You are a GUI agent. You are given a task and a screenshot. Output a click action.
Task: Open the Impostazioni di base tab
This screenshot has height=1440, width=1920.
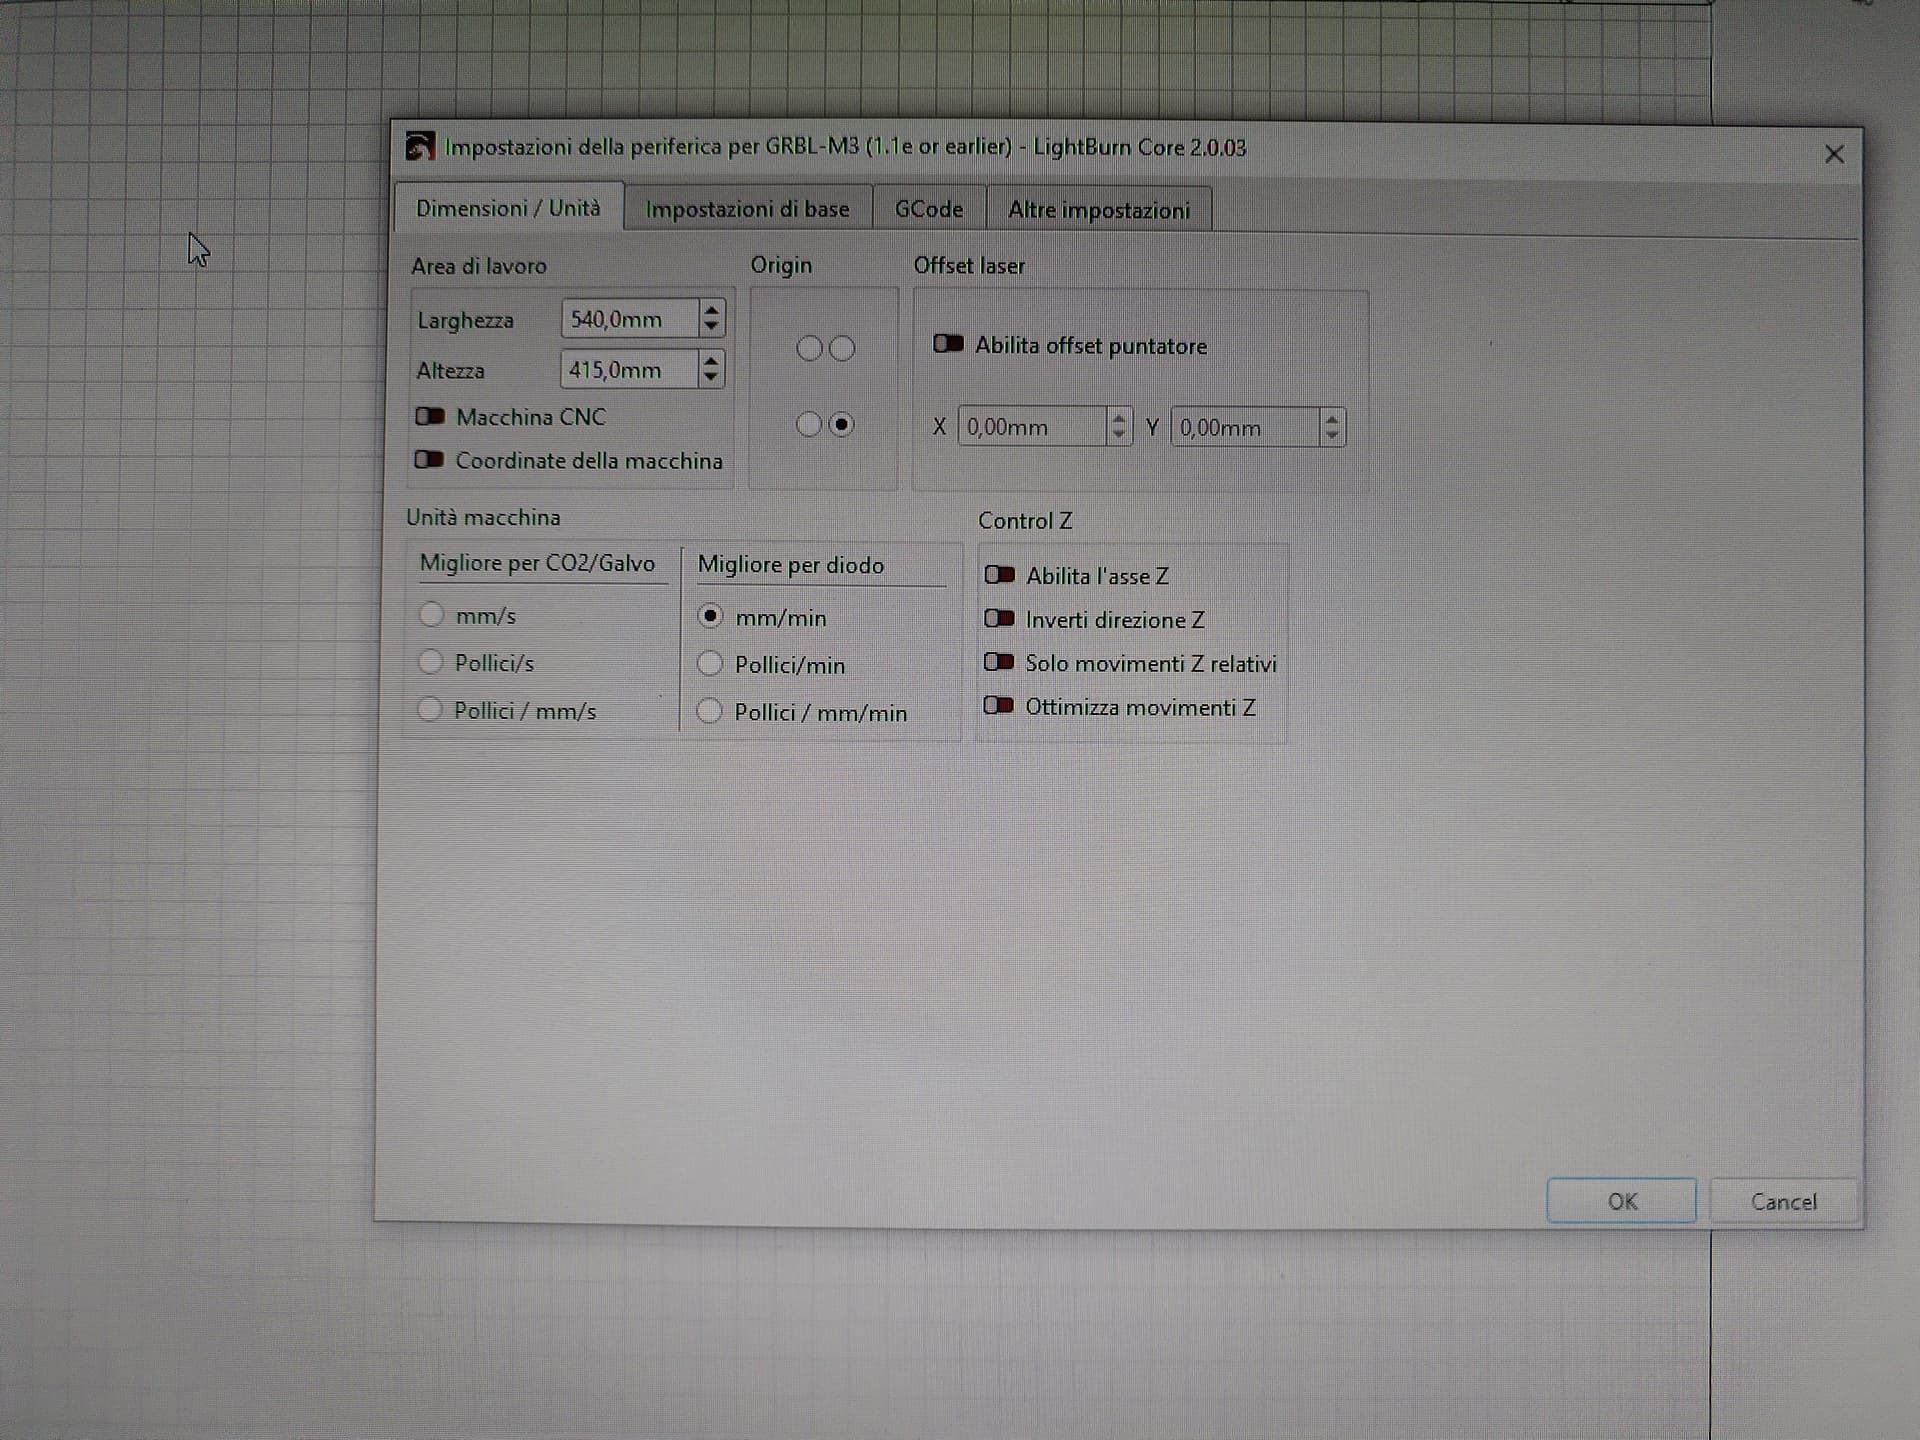click(x=747, y=209)
